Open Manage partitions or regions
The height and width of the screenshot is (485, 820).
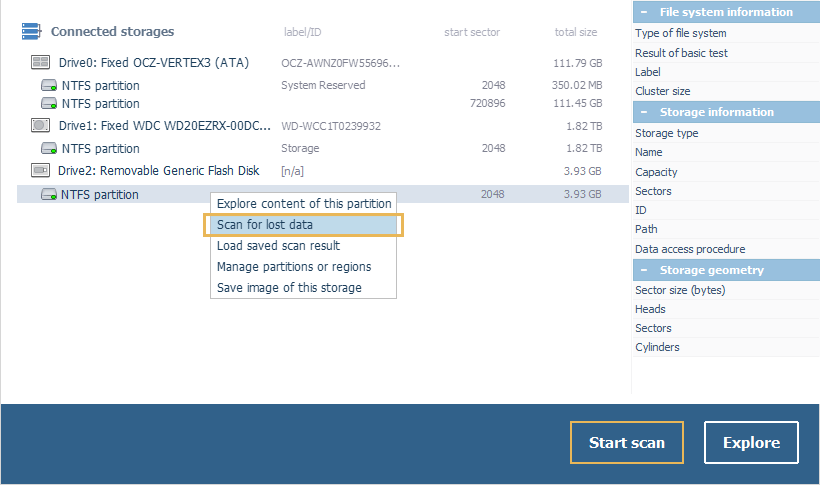tap(294, 267)
